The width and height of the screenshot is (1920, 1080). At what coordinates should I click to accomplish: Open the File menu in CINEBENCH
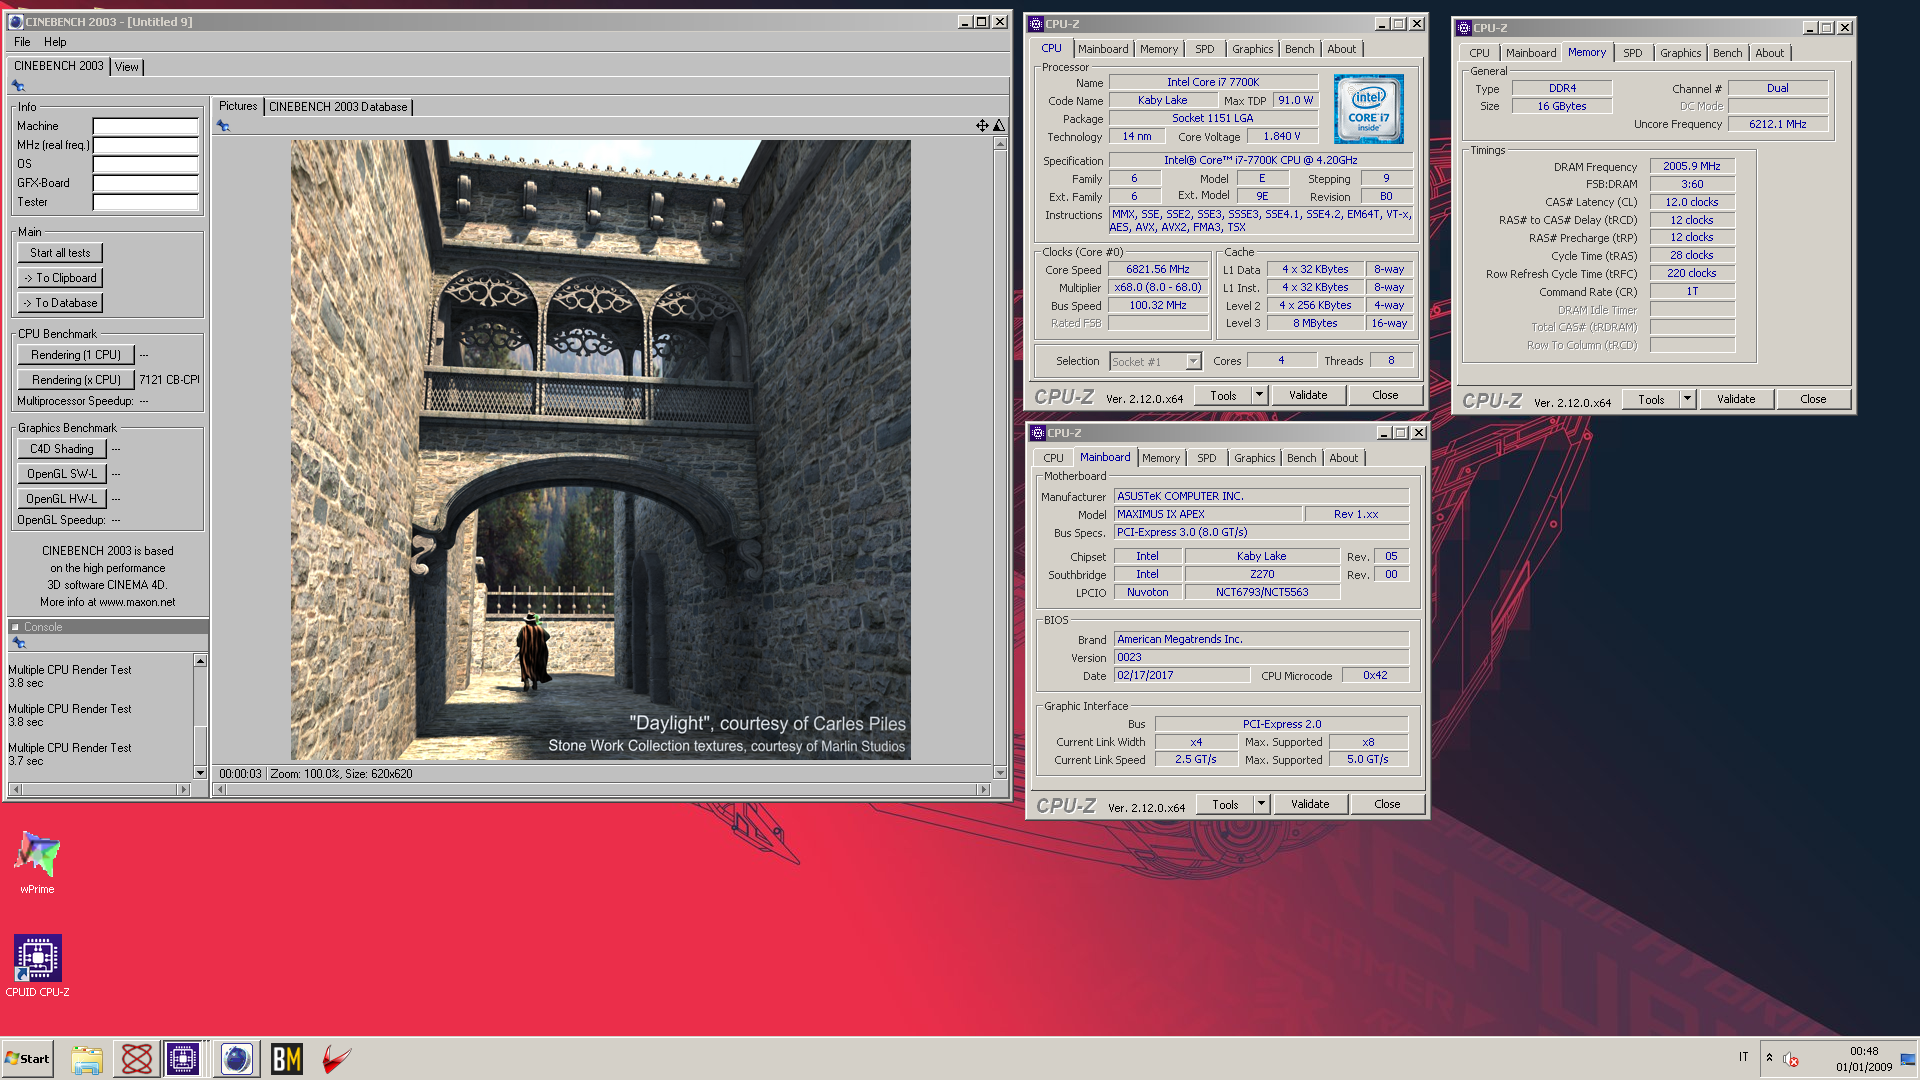[x=22, y=42]
